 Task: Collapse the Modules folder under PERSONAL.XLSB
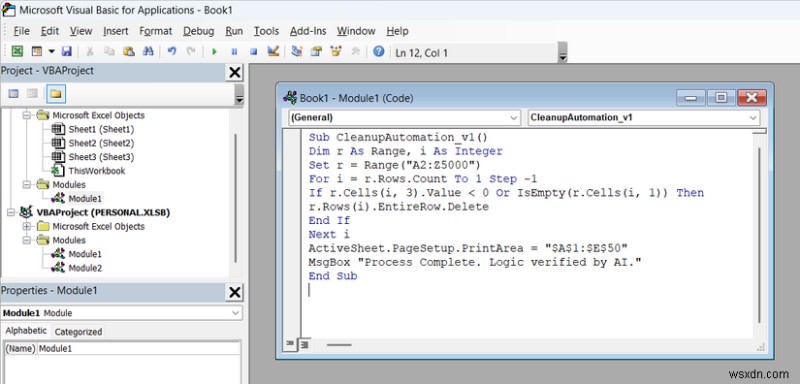tap(27, 240)
